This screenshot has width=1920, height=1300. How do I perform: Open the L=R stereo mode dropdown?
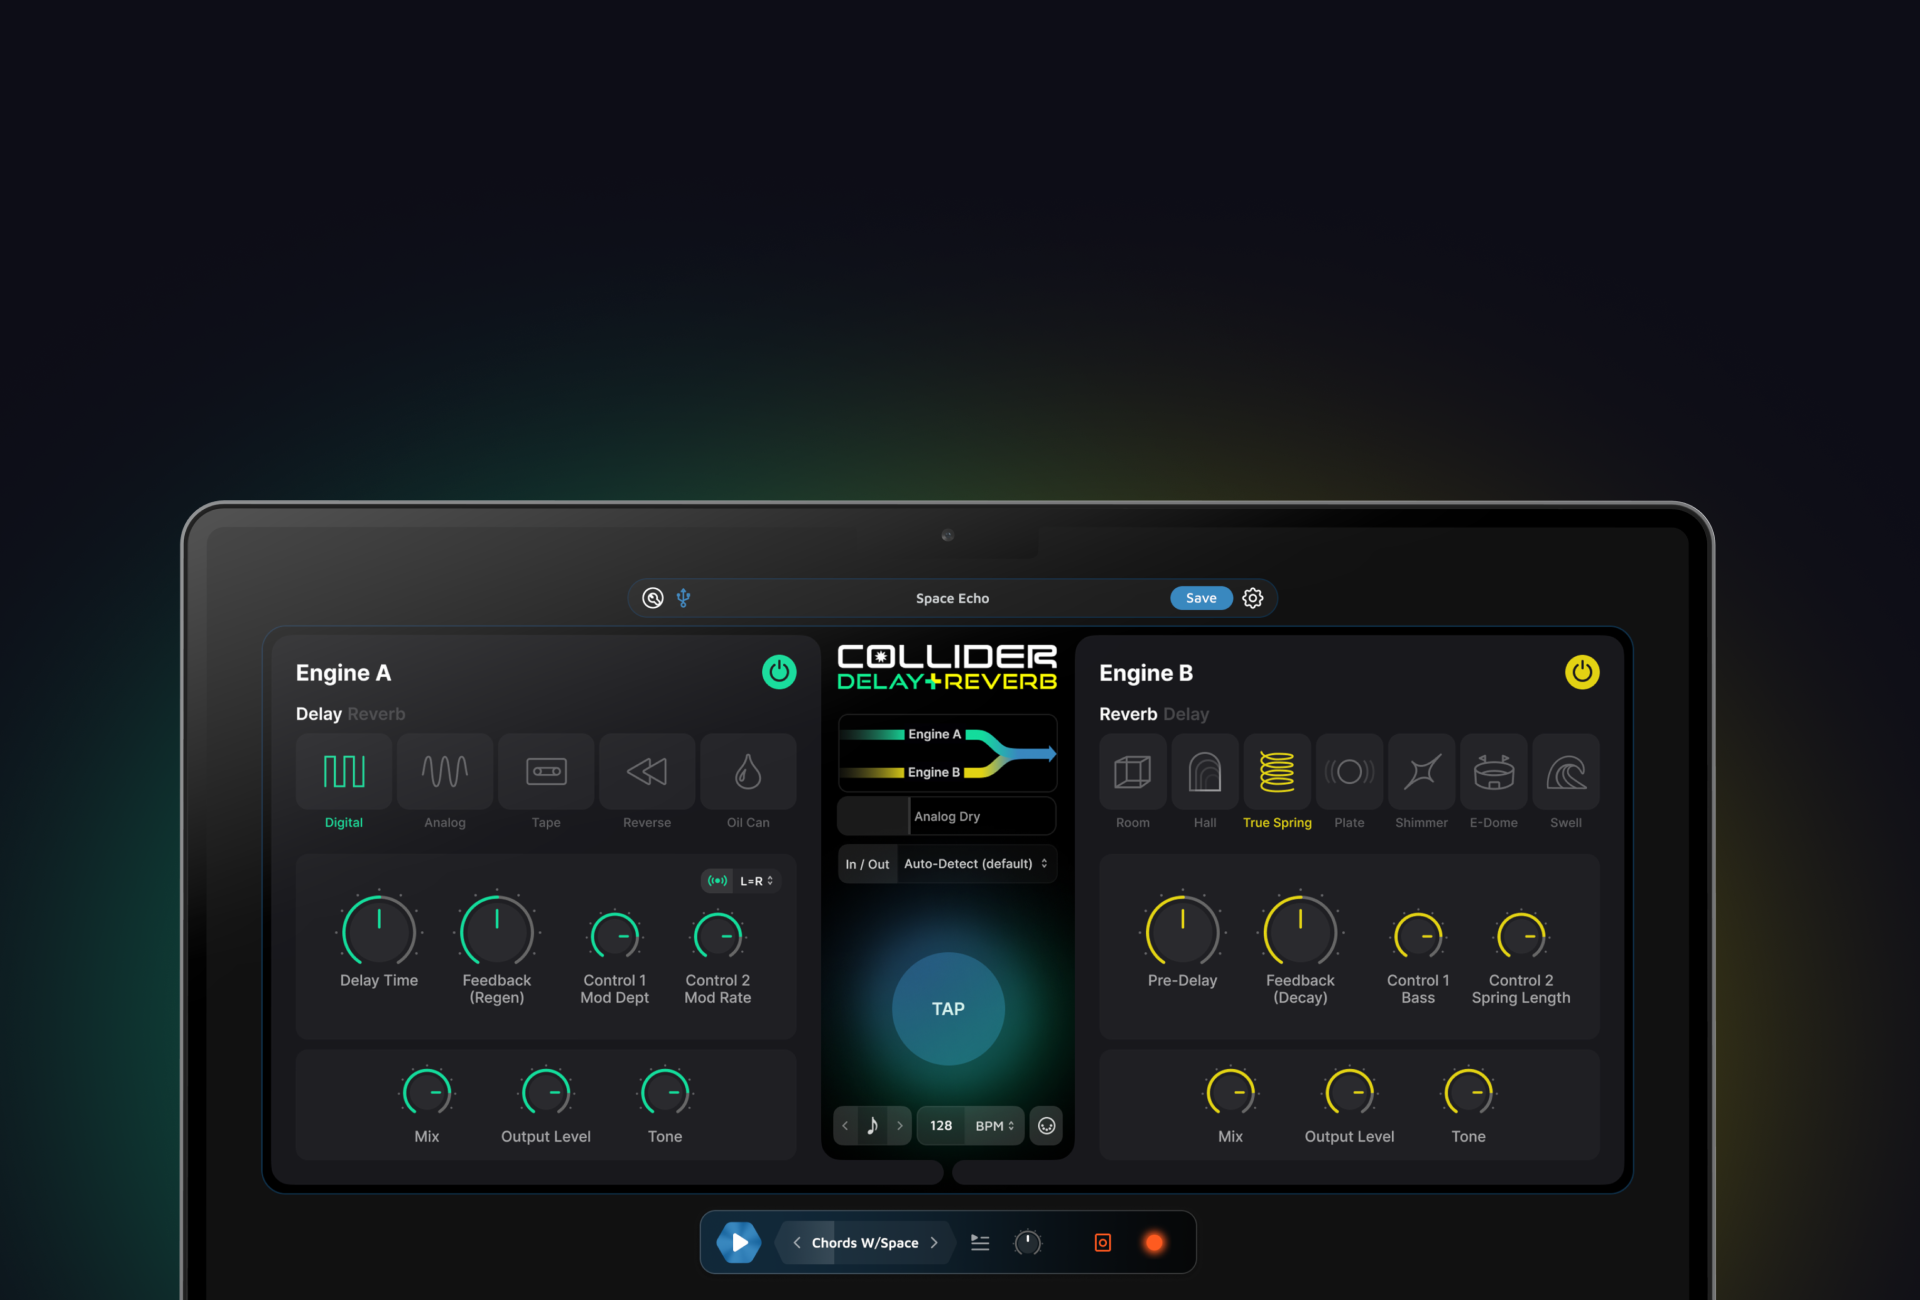pyautogui.click(x=757, y=881)
